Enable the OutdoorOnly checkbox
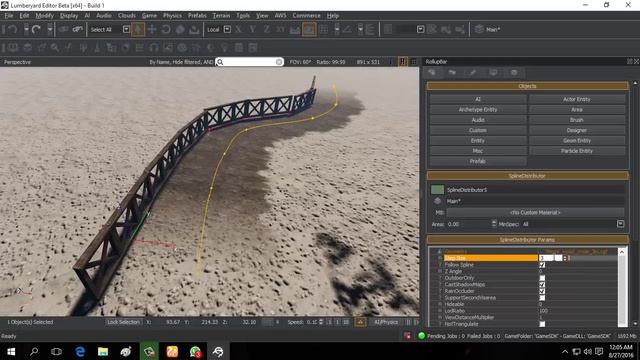Image resolution: width=640 pixels, height=360 pixels. (x=542, y=278)
